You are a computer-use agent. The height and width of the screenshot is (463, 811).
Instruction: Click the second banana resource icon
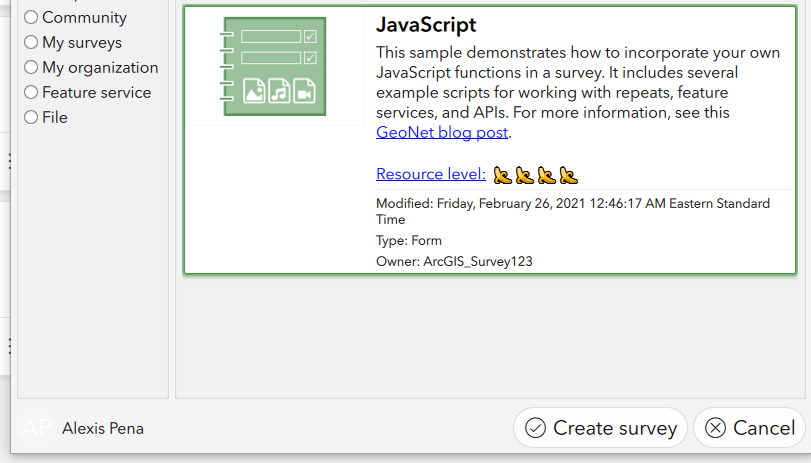pyautogui.click(x=524, y=175)
